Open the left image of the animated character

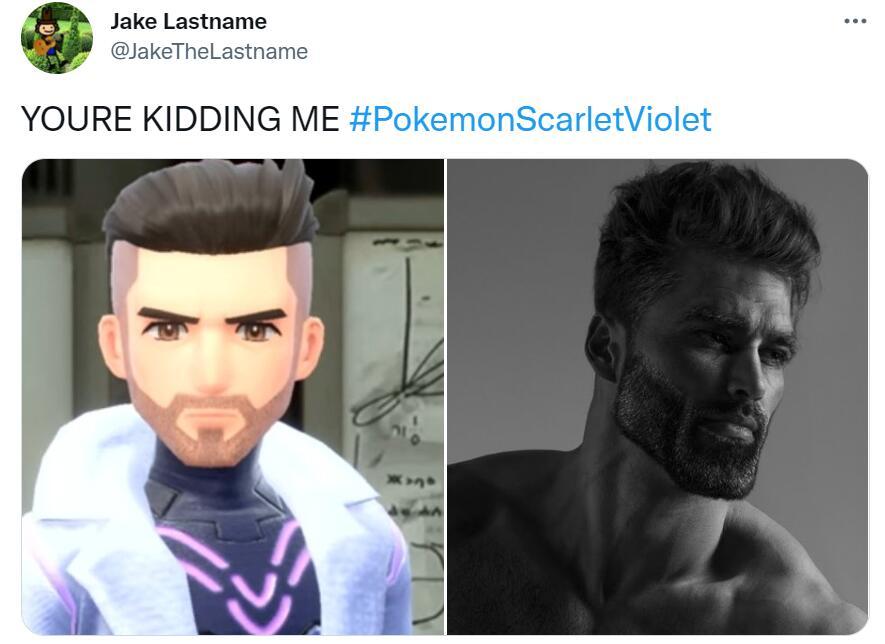click(x=232, y=396)
